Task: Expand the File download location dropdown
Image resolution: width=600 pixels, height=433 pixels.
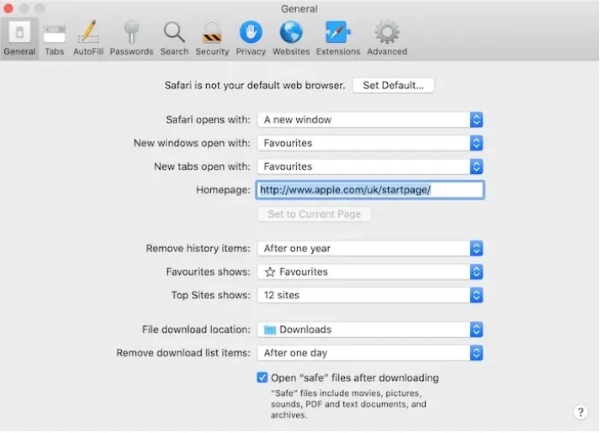Action: [x=370, y=329]
